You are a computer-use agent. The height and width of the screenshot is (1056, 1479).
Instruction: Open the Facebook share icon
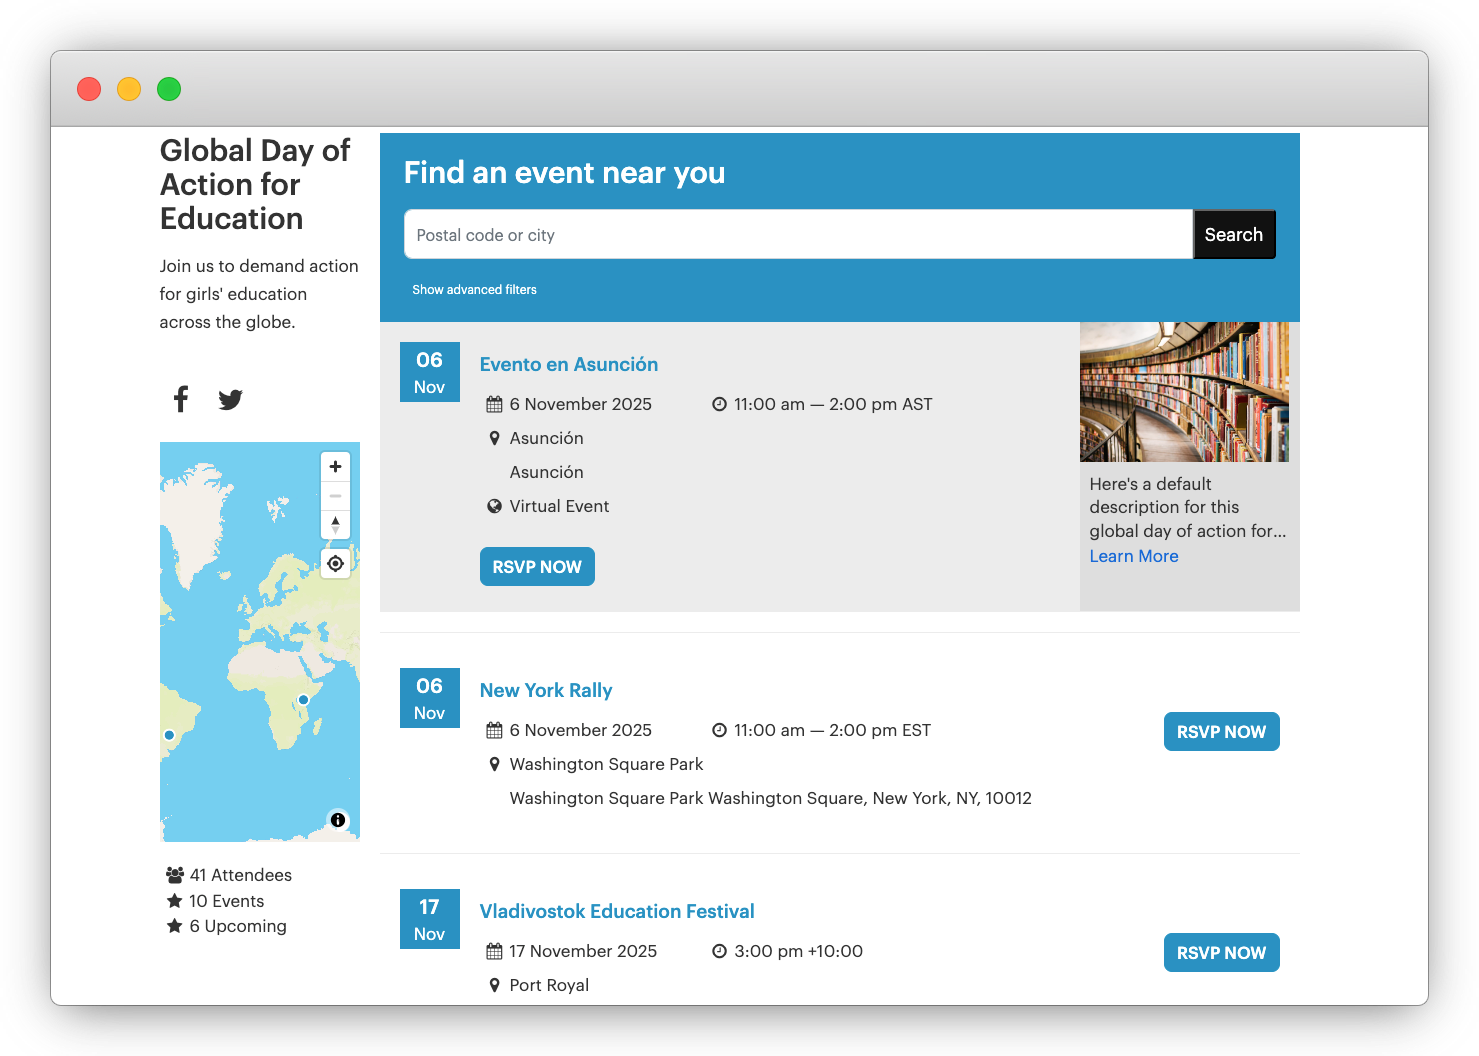(181, 399)
